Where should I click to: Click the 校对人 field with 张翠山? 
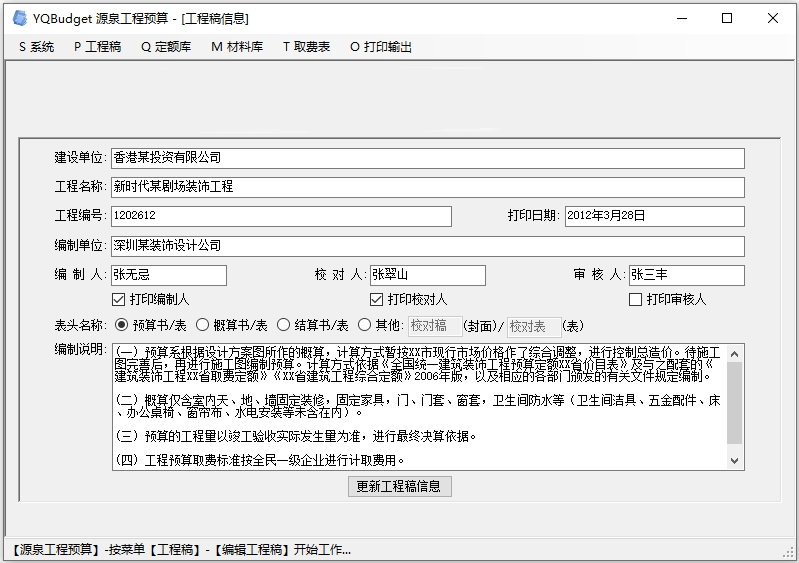428,275
